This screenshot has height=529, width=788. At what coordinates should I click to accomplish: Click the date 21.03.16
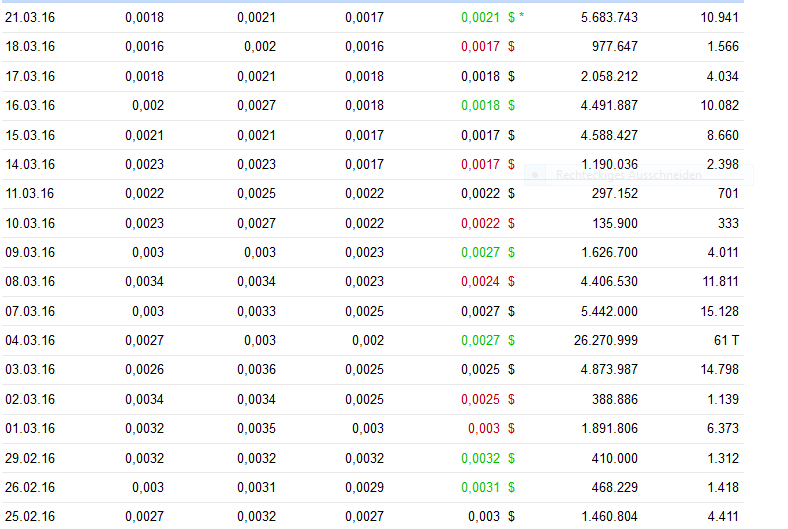[30, 18]
